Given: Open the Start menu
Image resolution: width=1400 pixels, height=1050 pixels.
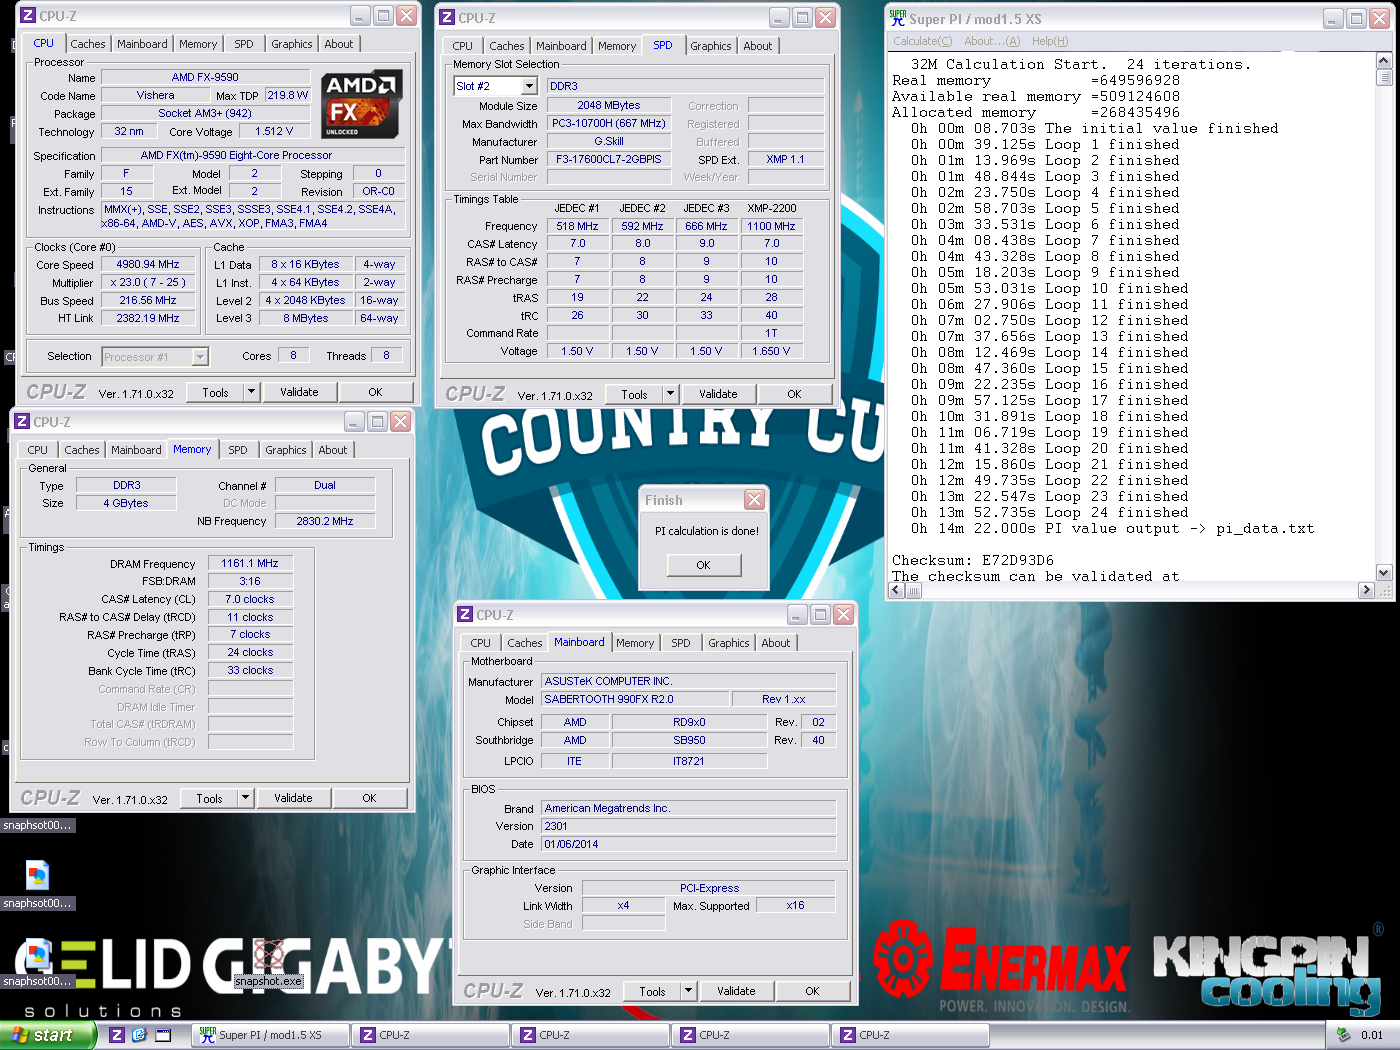Looking at the screenshot, I should tap(47, 1035).
